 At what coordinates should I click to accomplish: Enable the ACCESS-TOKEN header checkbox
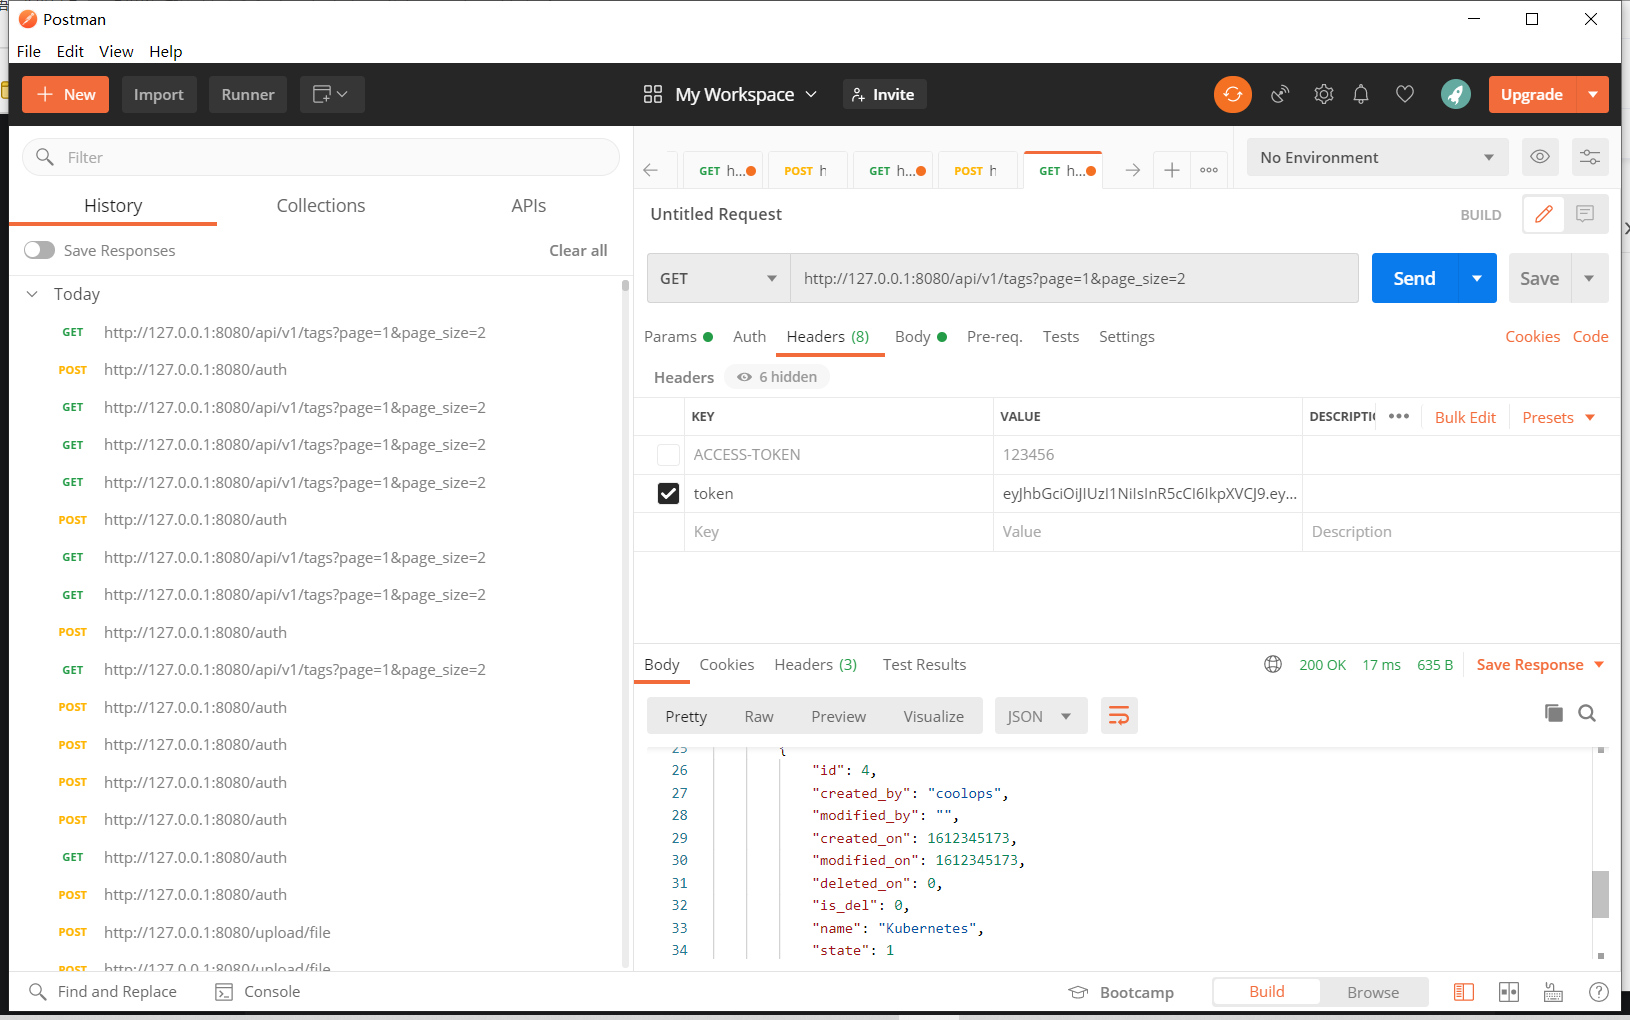668,455
